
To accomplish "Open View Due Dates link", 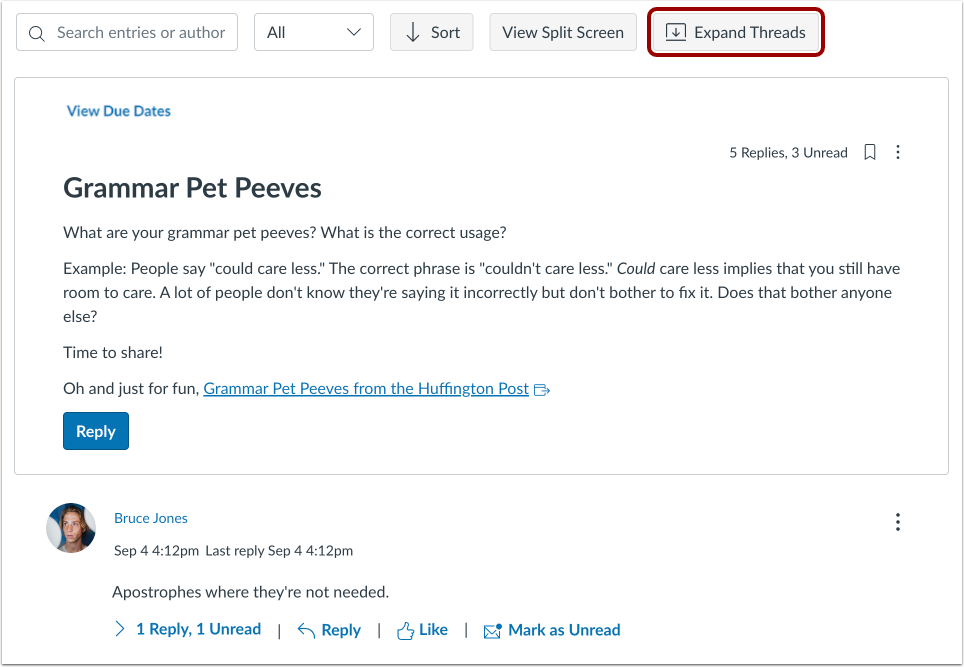I will (119, 111).
